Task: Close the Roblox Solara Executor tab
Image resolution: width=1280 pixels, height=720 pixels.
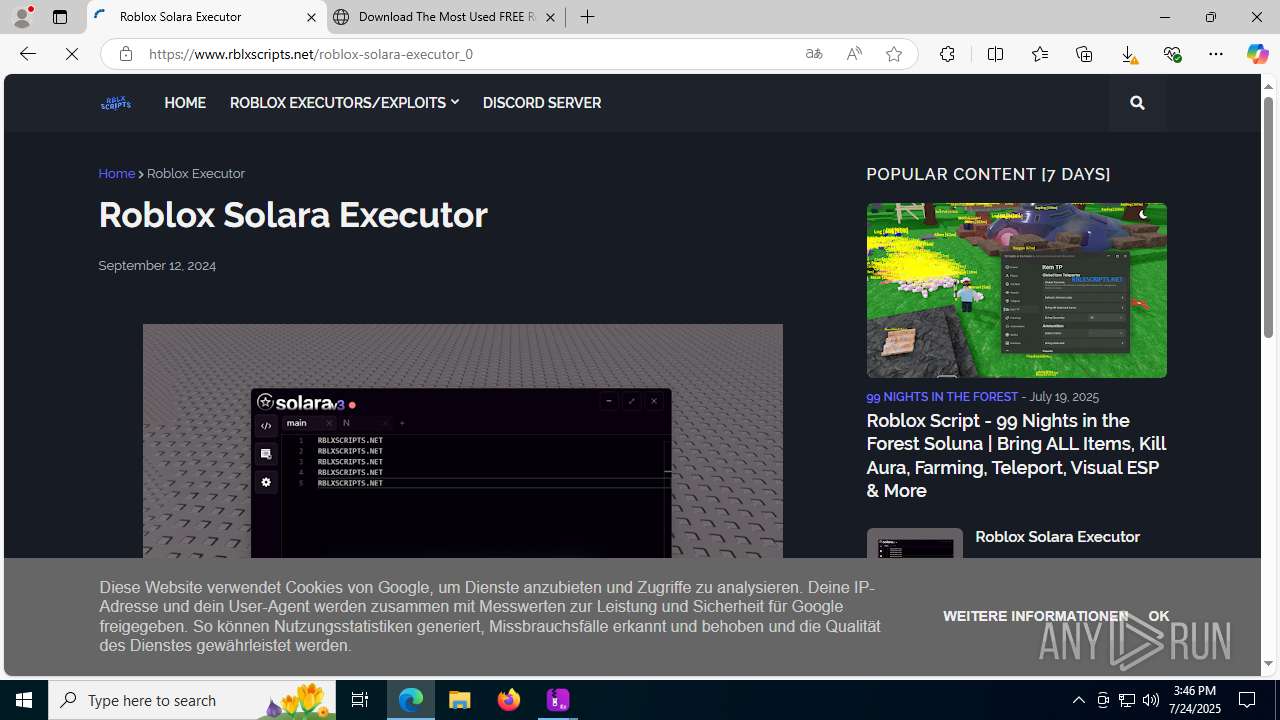Action: tap(311, 17)
